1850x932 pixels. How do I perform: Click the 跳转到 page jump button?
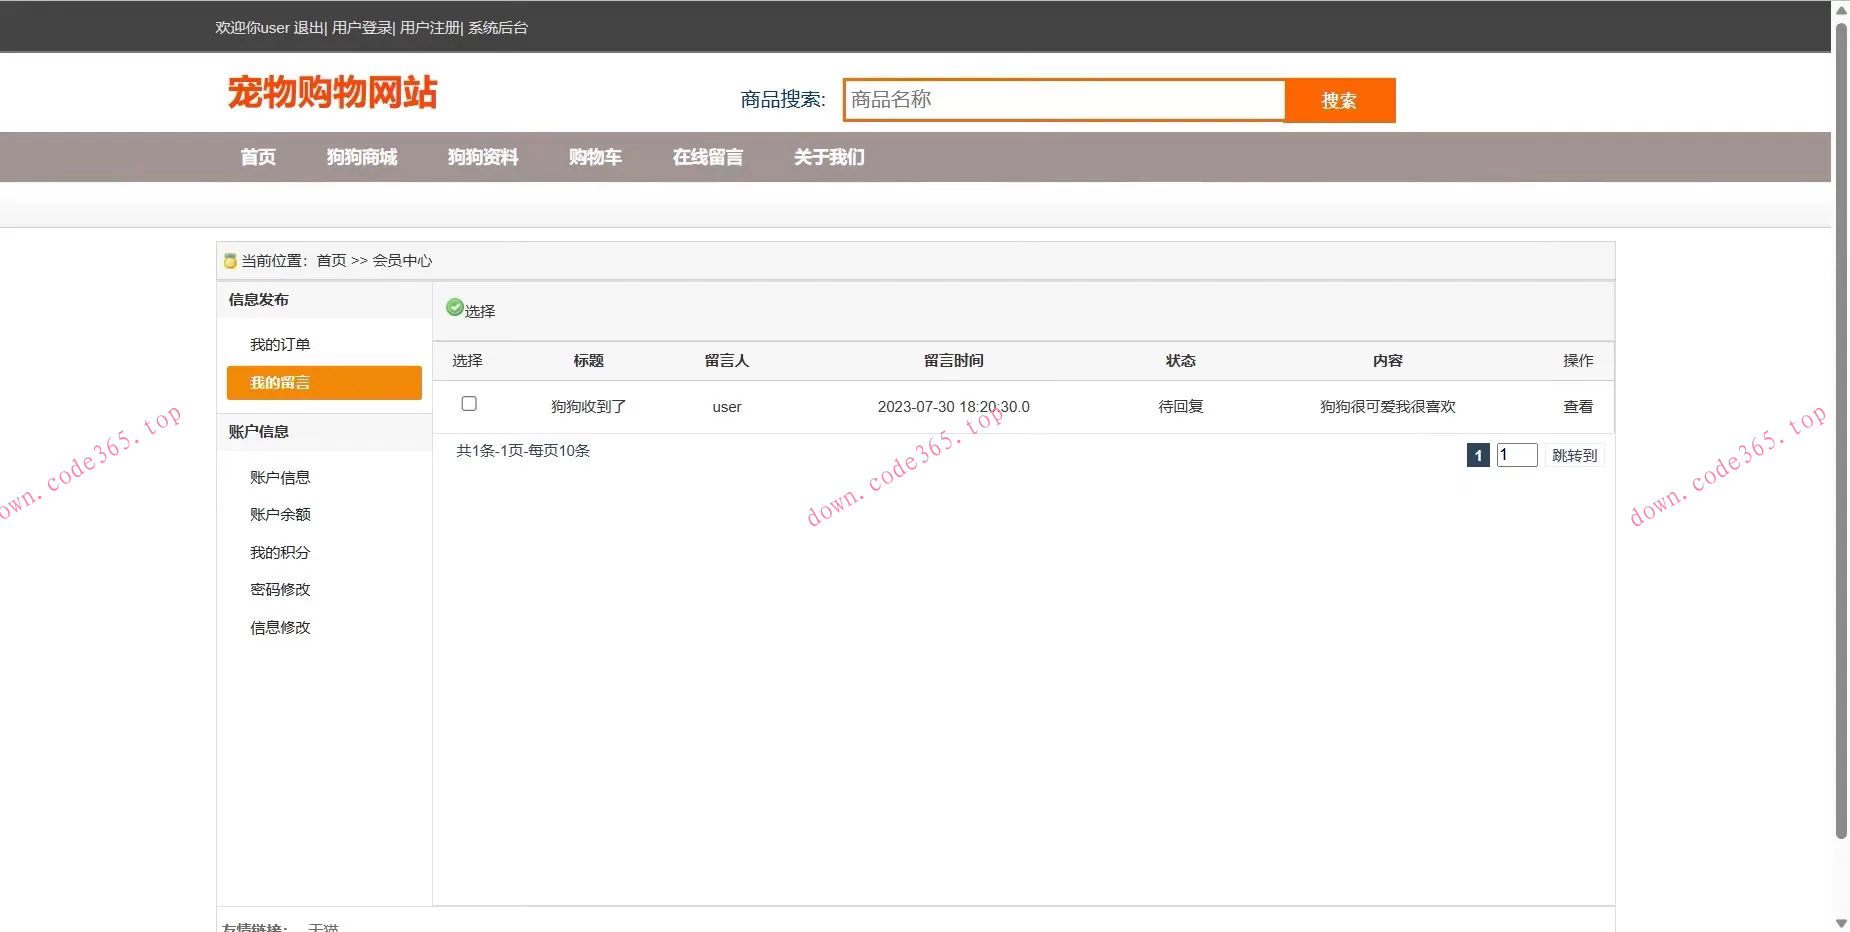click(1574, 456)
